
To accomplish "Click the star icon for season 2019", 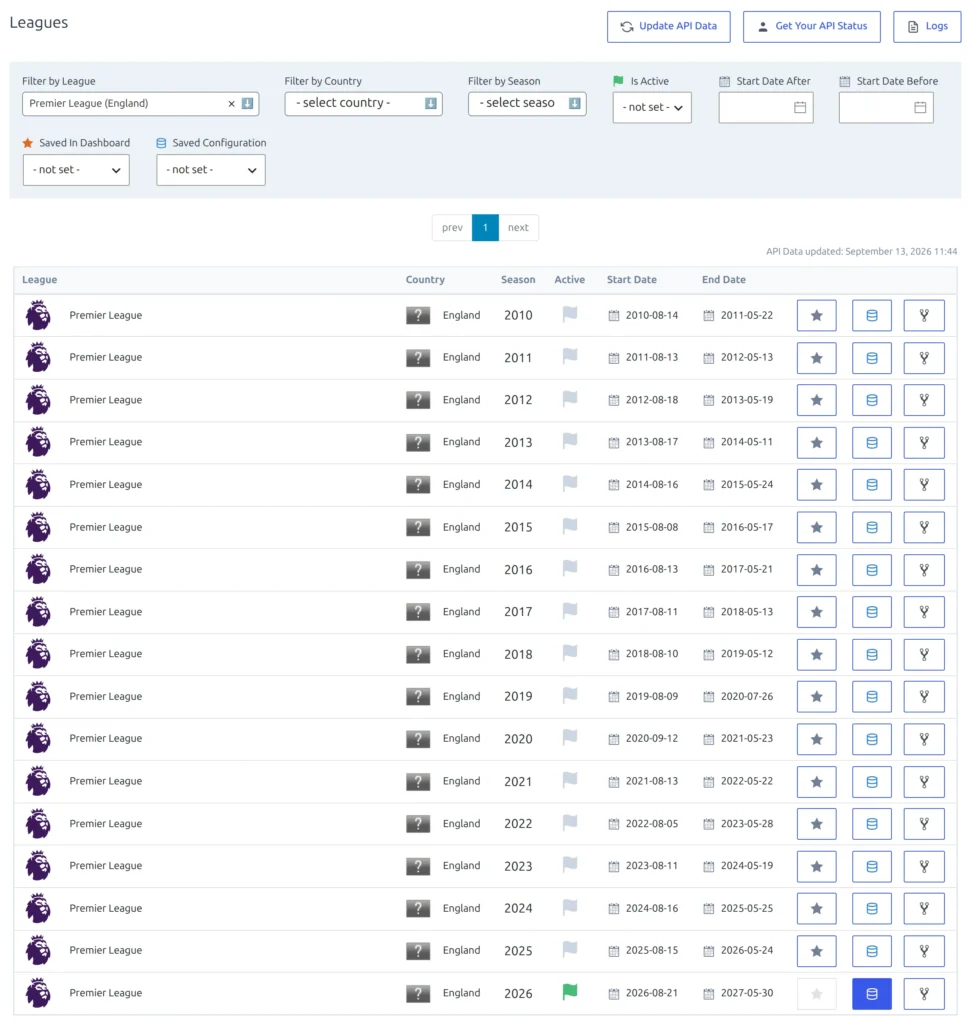I will 816,697.
